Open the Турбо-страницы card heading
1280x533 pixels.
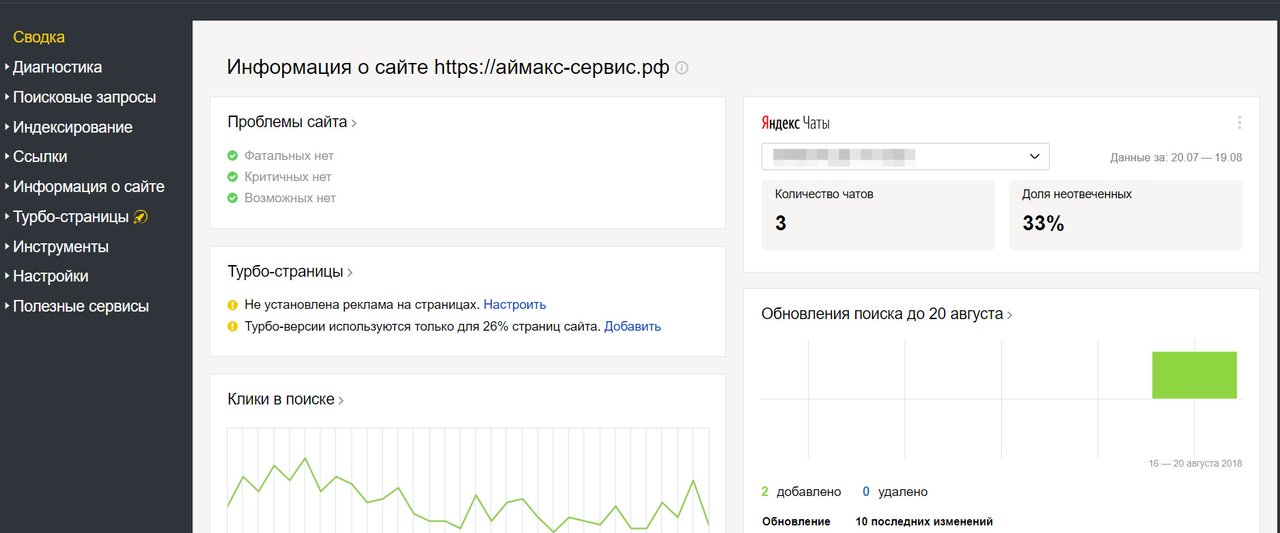coord(290,272)
